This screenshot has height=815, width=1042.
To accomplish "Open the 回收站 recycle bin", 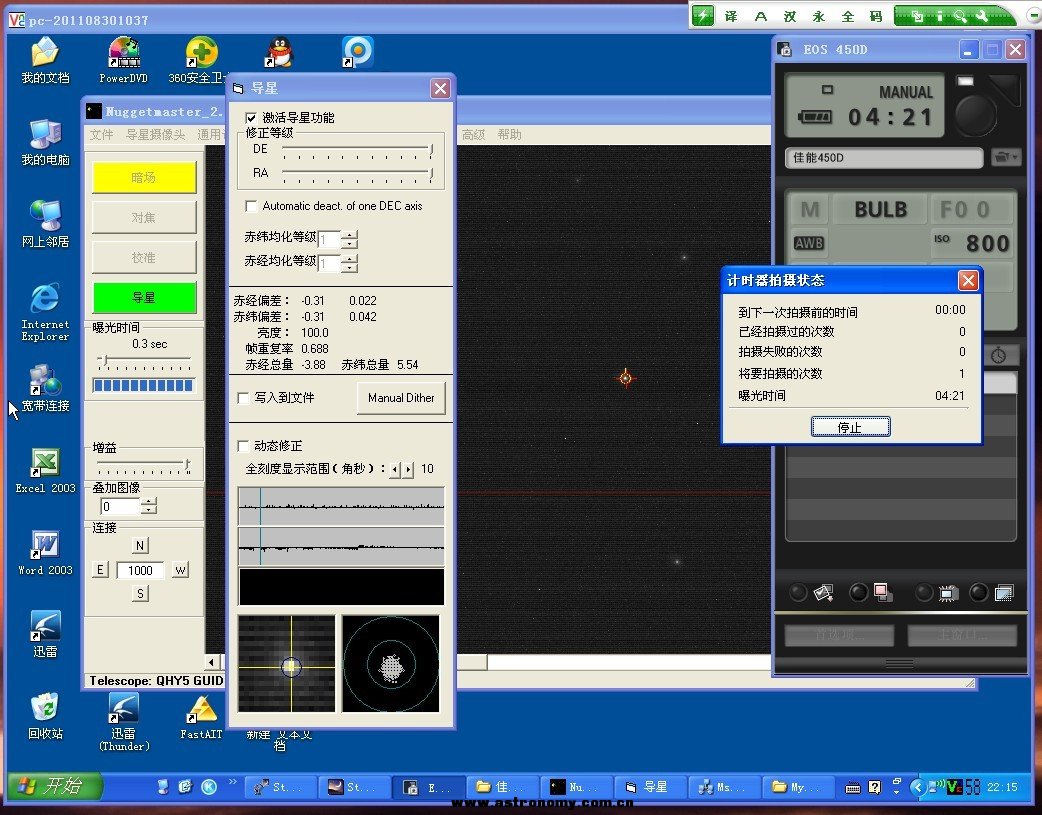I will click(x=45, y=716).
